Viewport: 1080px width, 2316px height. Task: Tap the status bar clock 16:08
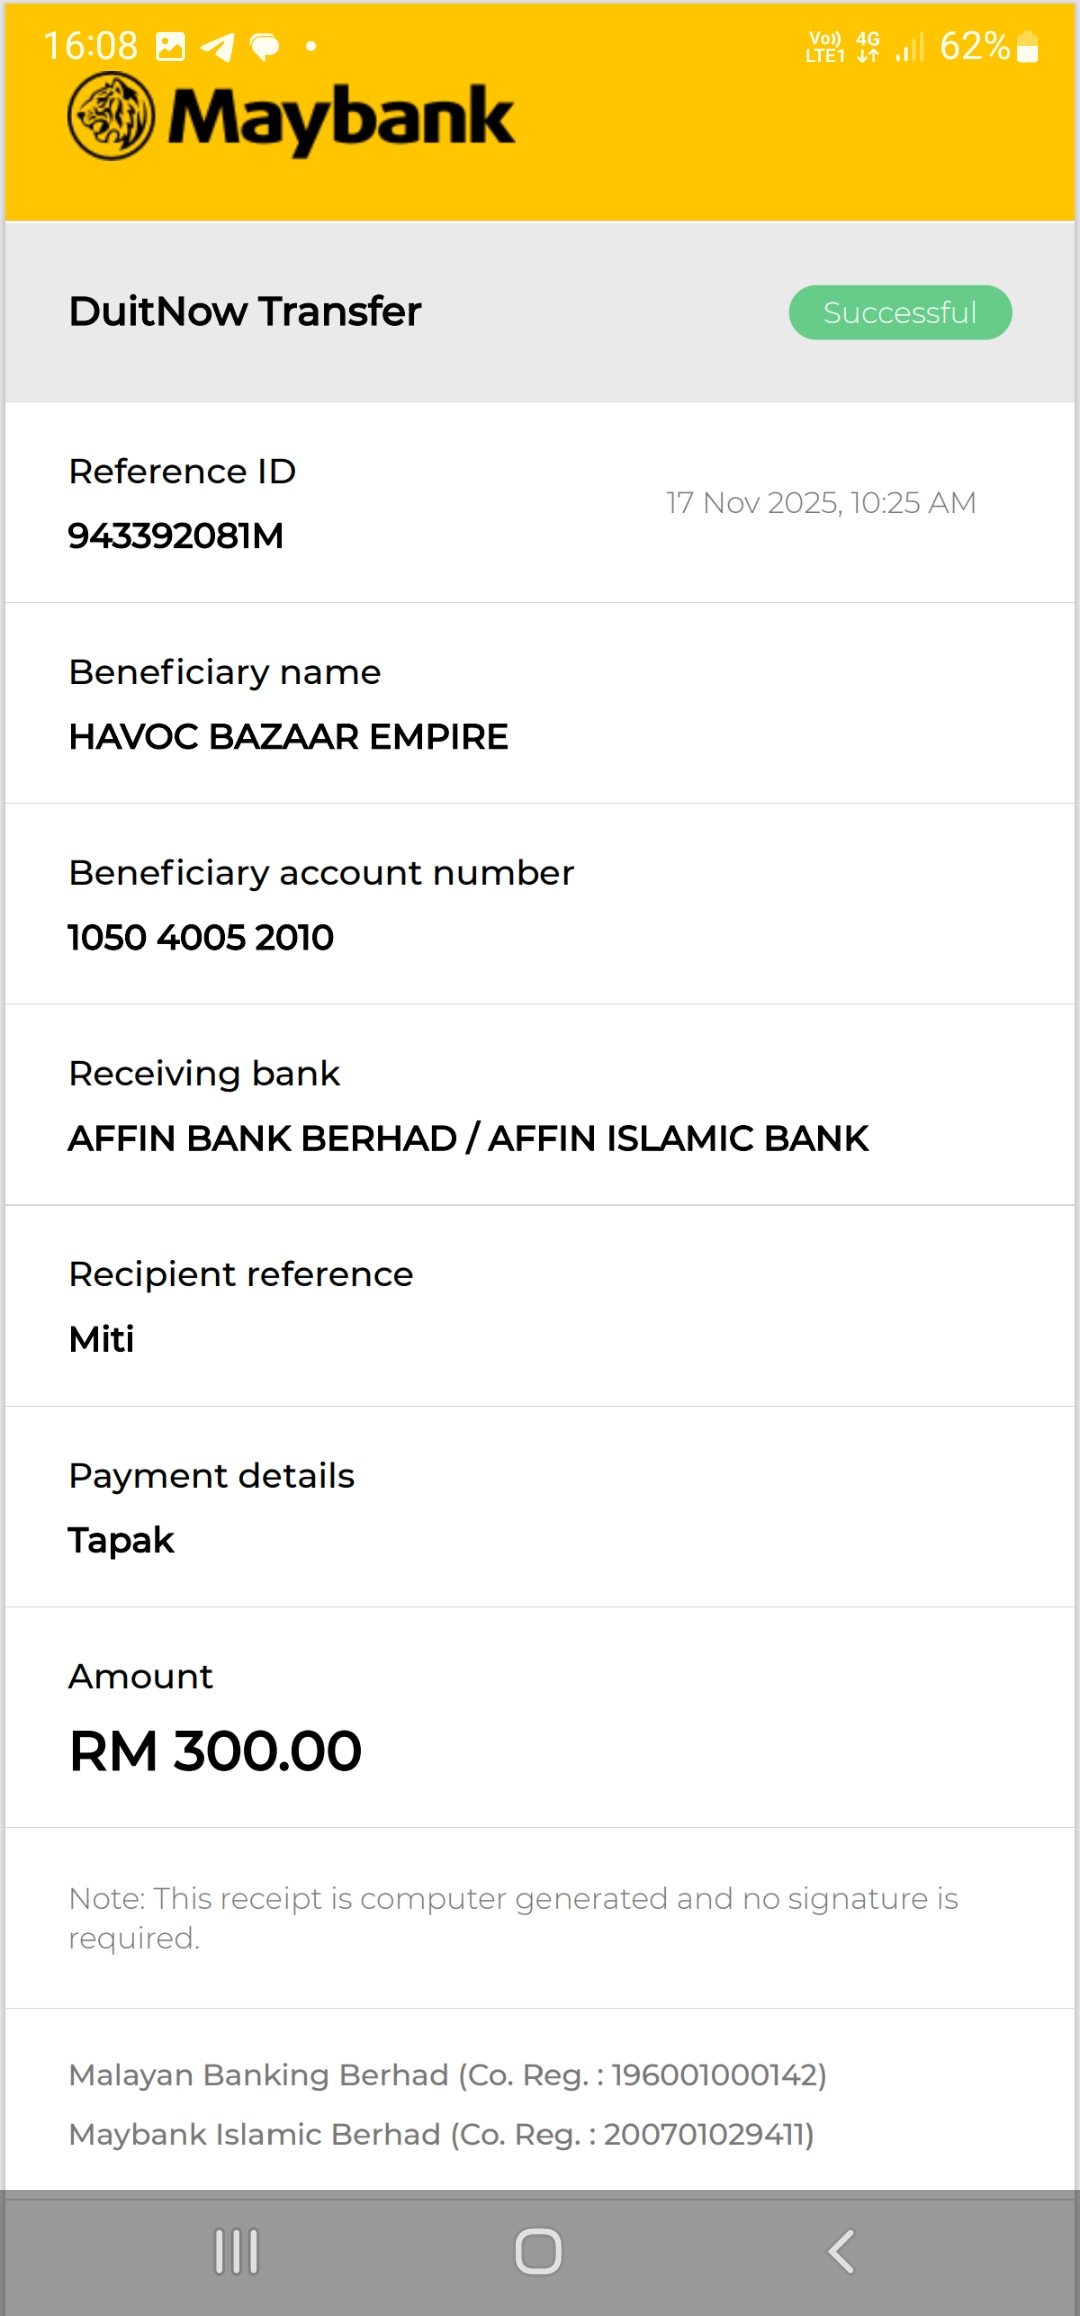tap(91, 46)
